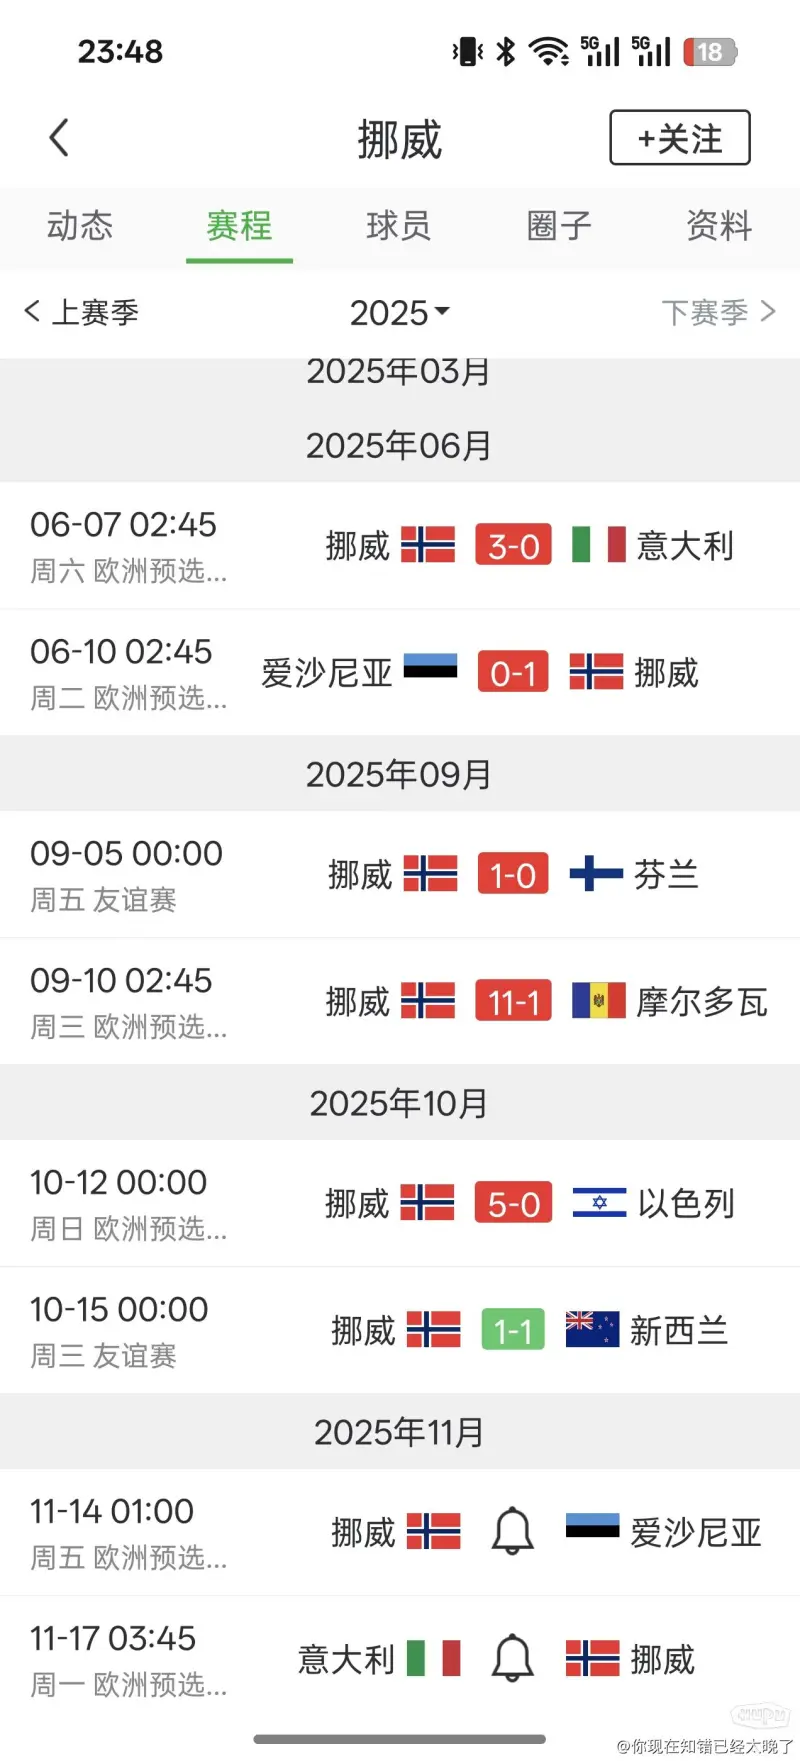Go to previous season (上赛季)
This screenshot has height=1761, width=800.
pyautogui.click(x=82, y=312)
